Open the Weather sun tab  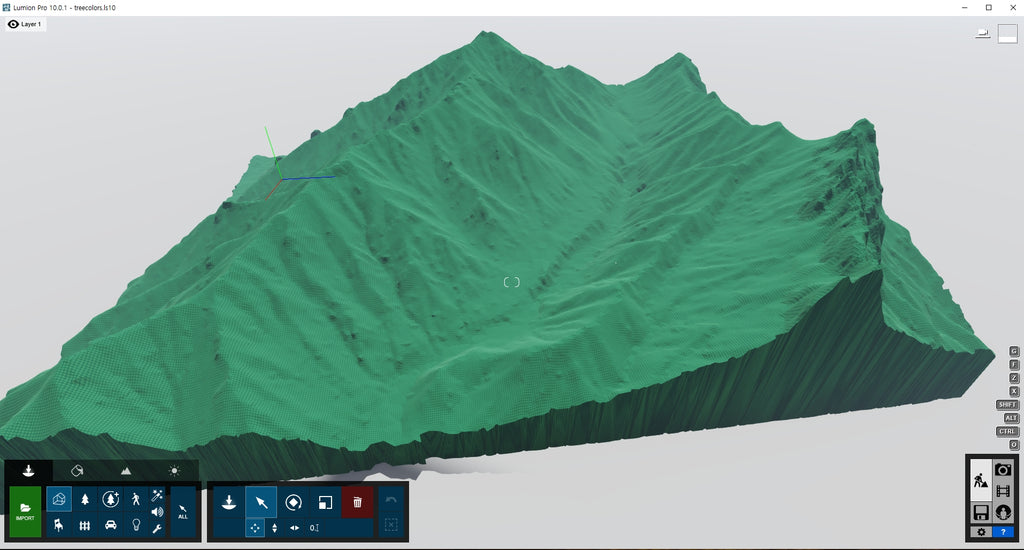(175, 470)
